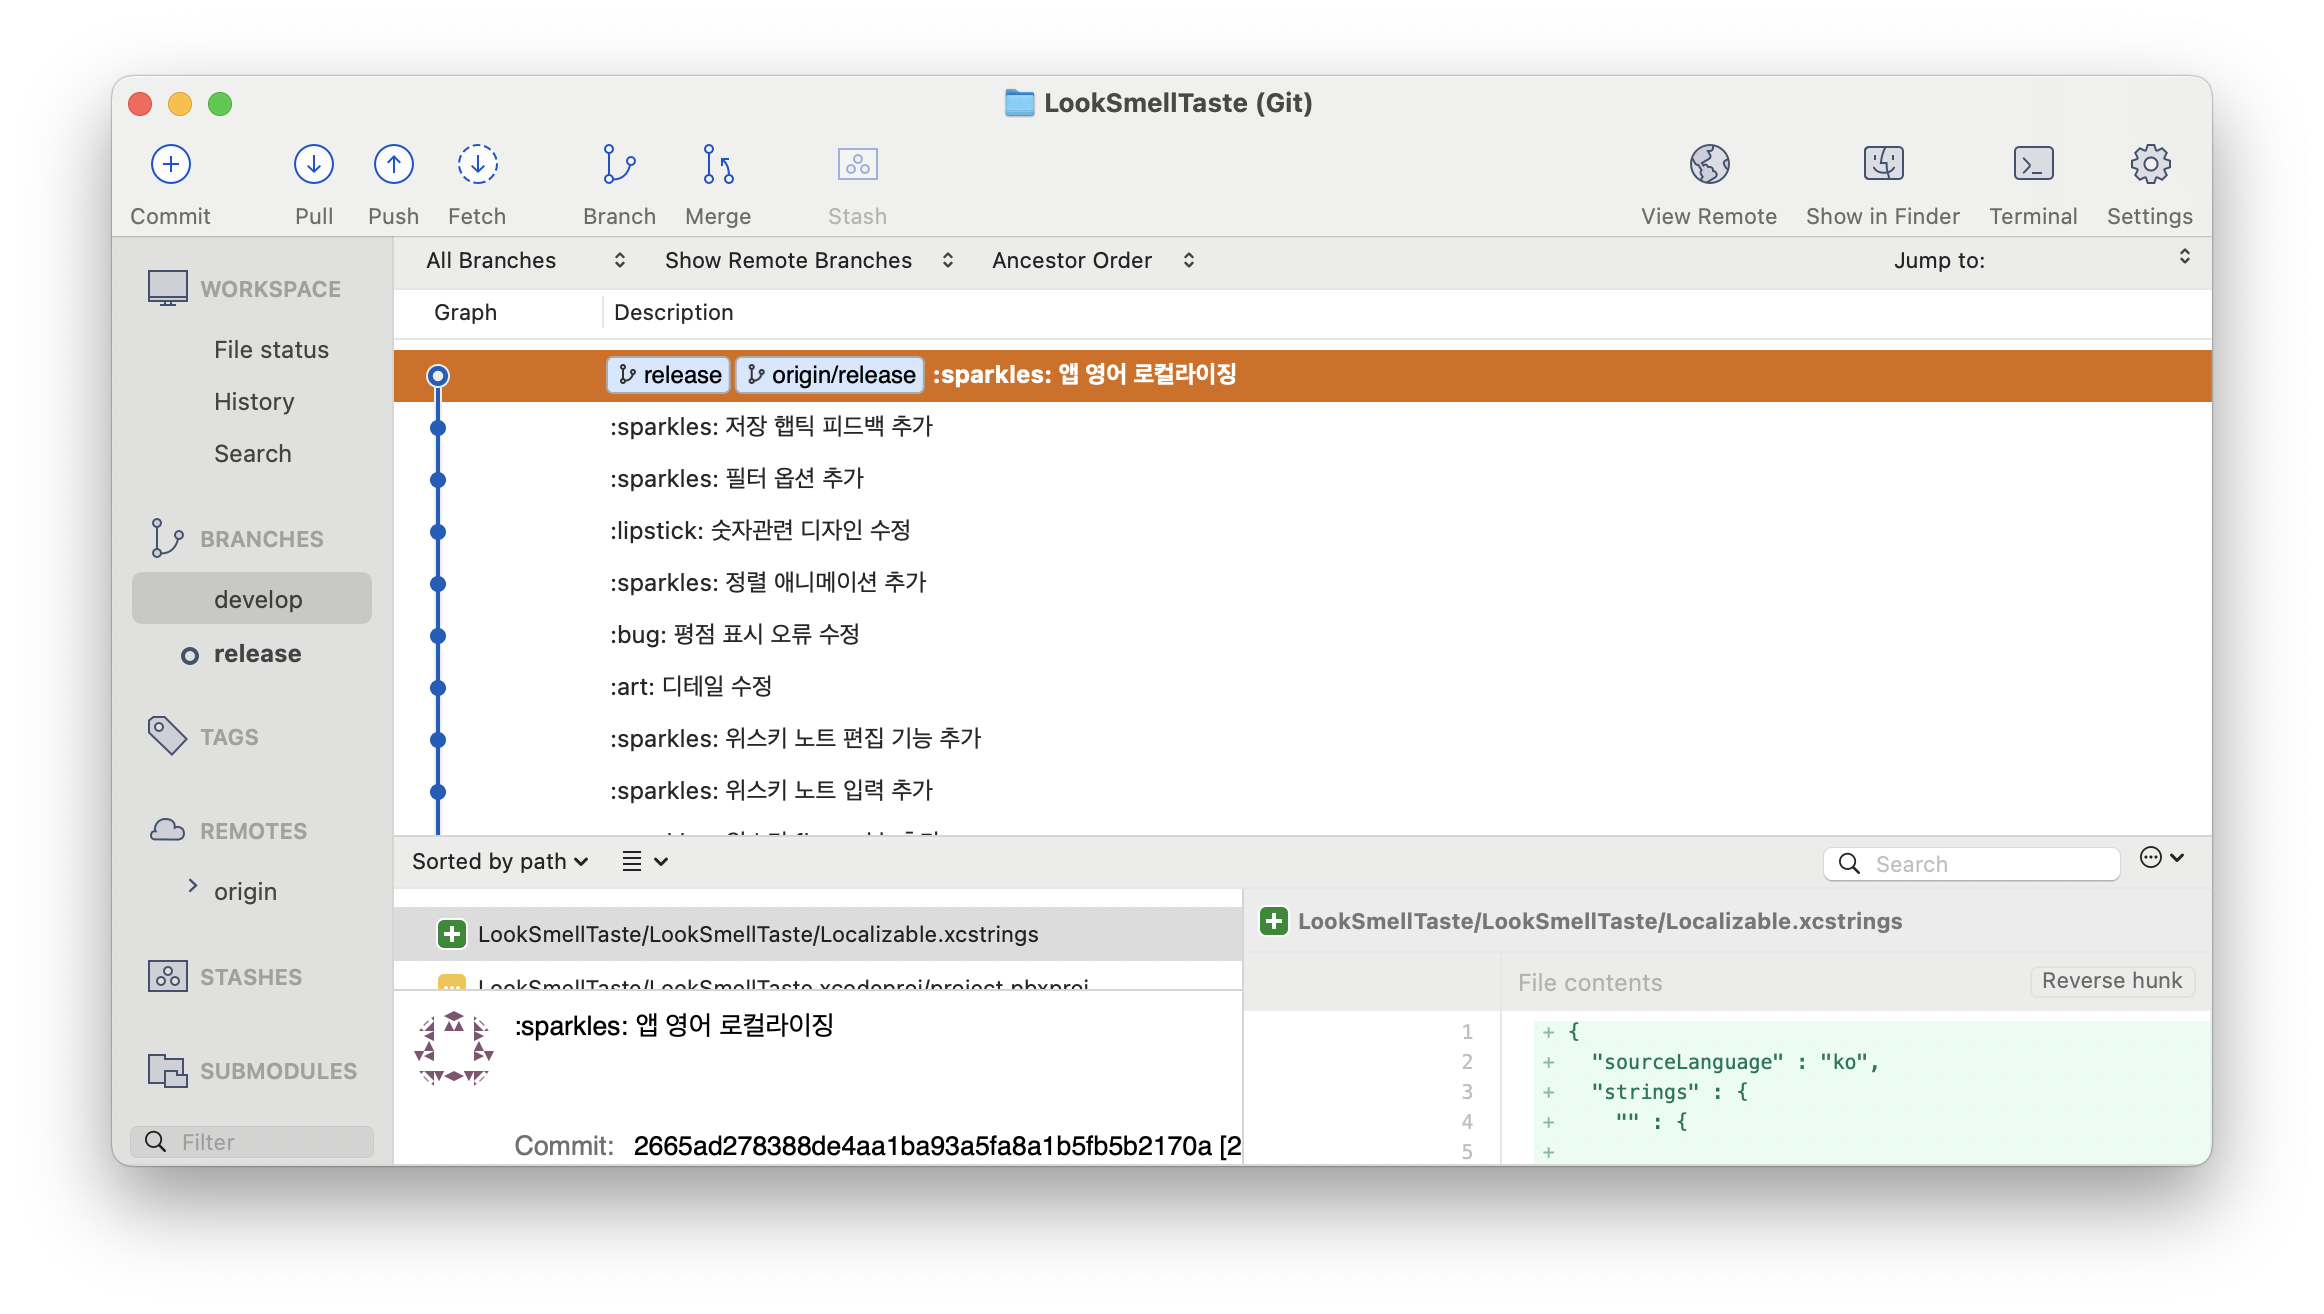
Task: Show repository in Finder
Action: (1882, 165)
